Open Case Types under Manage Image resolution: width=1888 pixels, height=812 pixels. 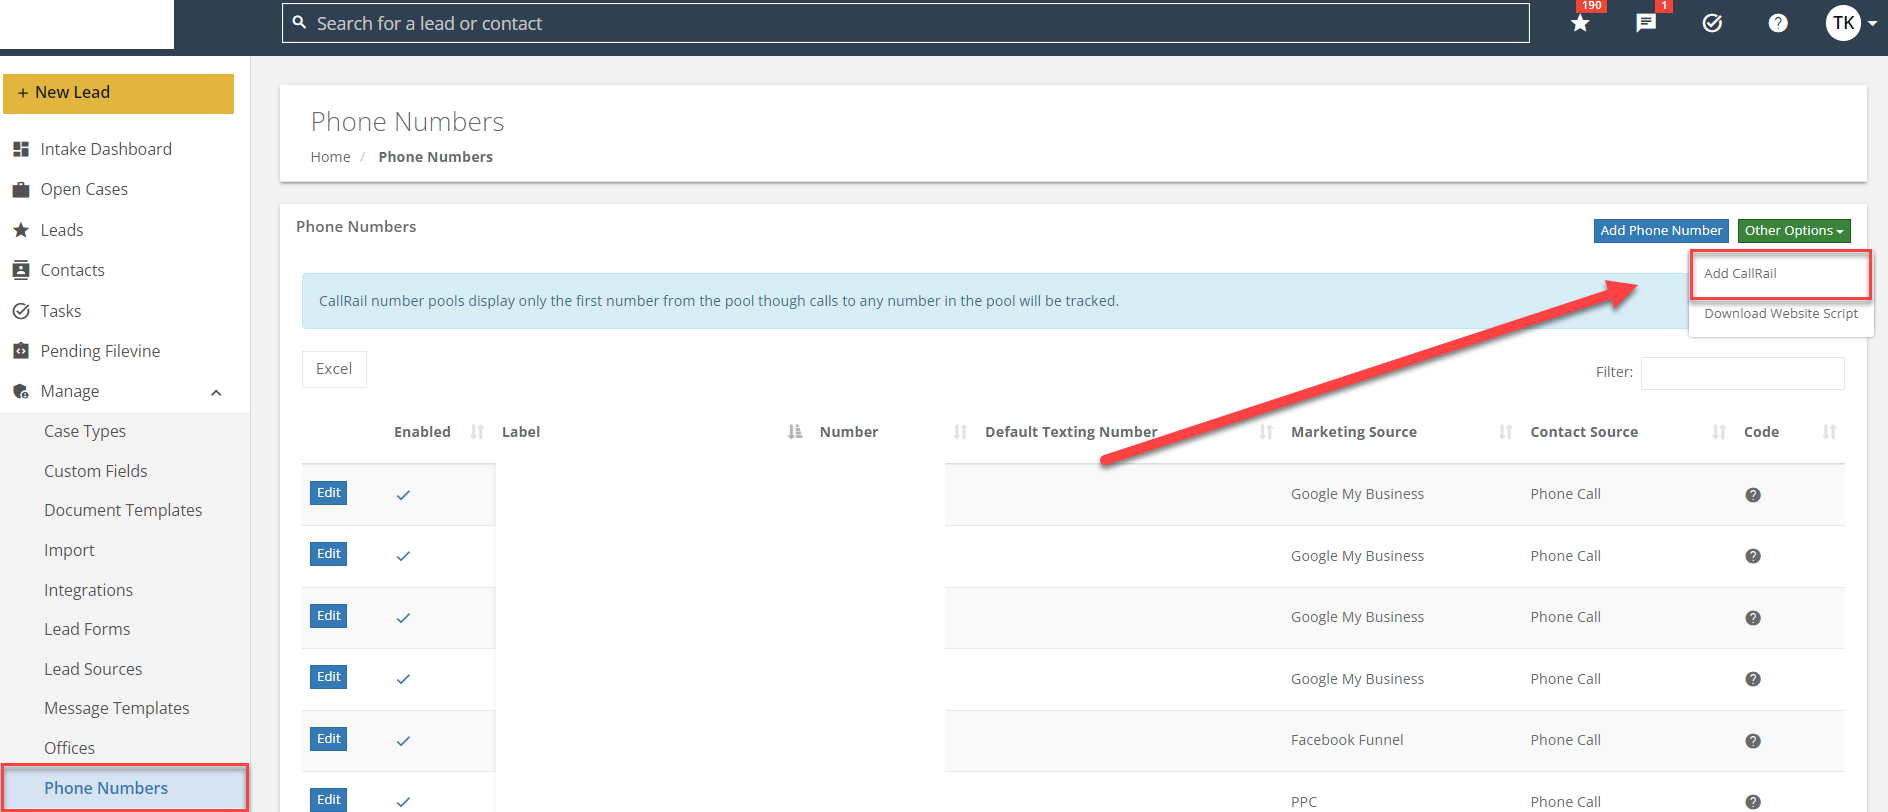85,431
